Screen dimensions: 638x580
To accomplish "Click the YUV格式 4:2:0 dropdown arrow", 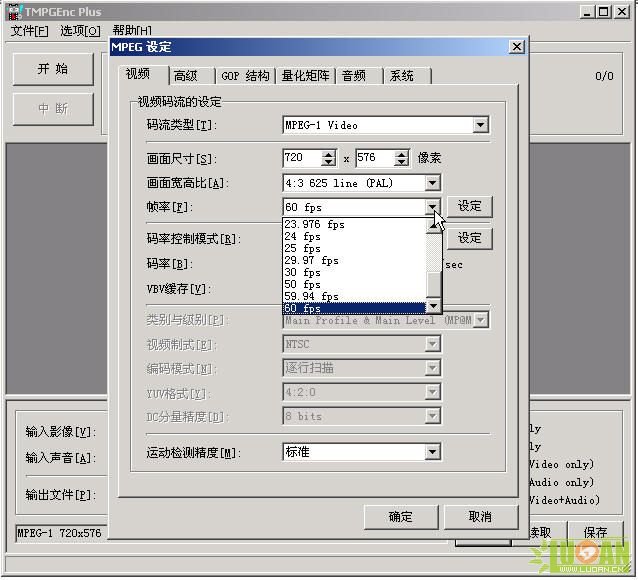I will point(433,392).
